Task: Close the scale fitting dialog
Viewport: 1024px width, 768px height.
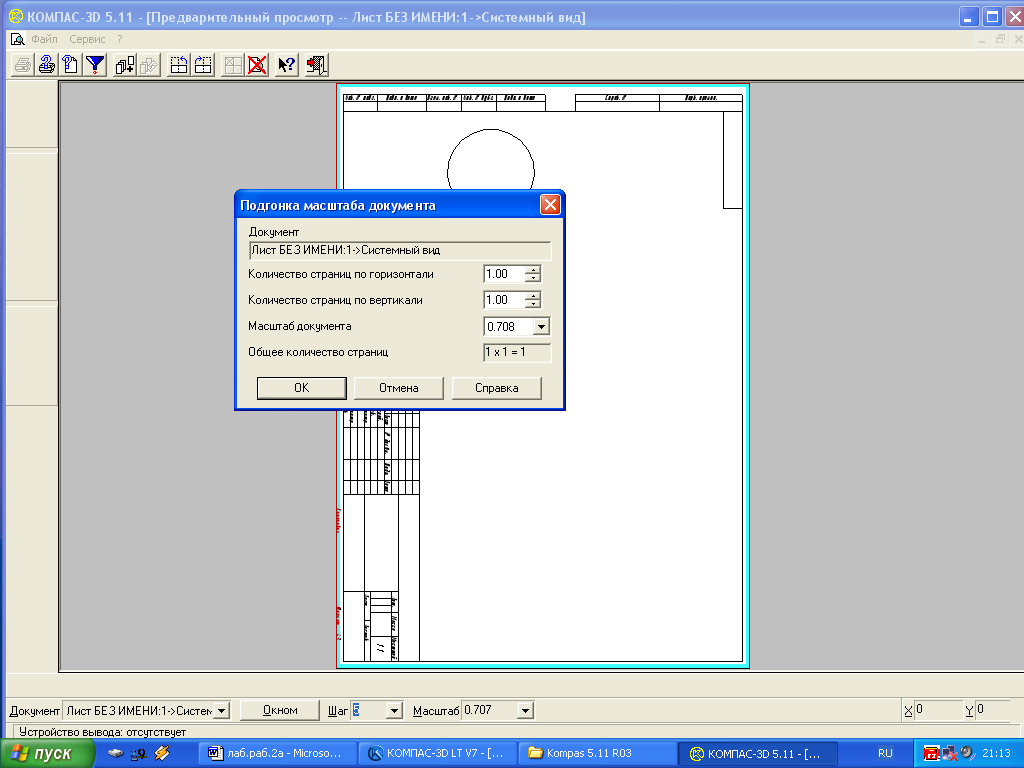Action: pos(551,205)
